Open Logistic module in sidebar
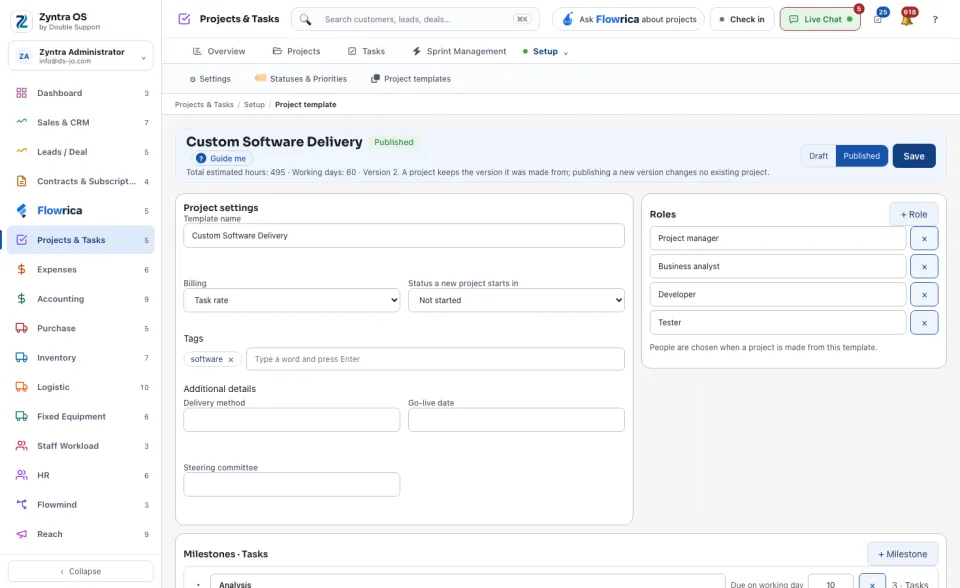Image resolution: width=960 pixels, height=588 pixels. coord(81,387)
